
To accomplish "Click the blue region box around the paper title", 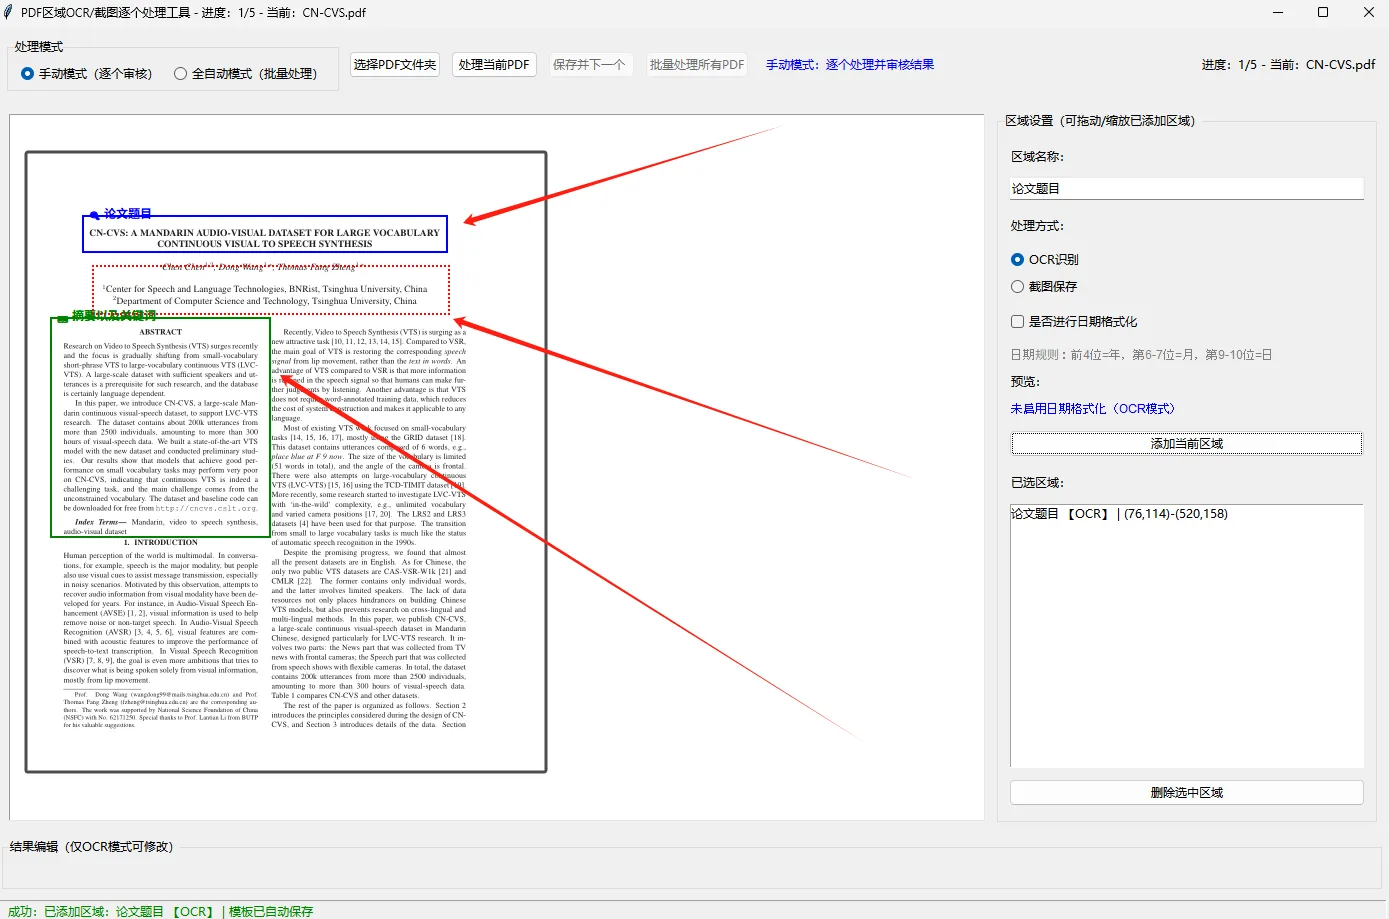I will pyautogui.click(x=264, y=236).
